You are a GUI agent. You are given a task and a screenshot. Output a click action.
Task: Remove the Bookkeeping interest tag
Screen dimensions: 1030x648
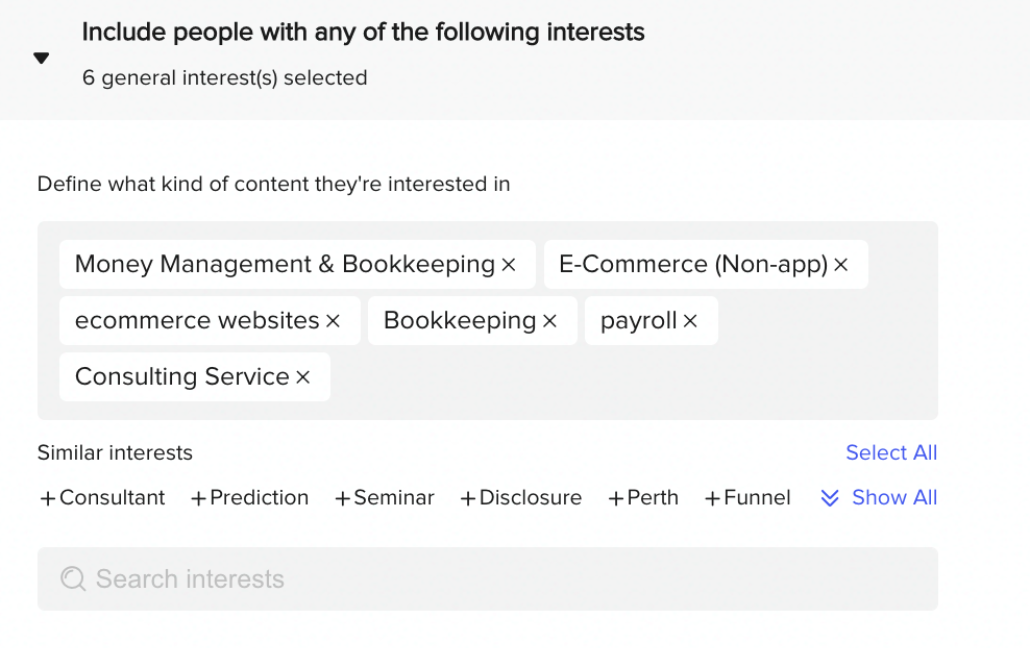(550, 321)
